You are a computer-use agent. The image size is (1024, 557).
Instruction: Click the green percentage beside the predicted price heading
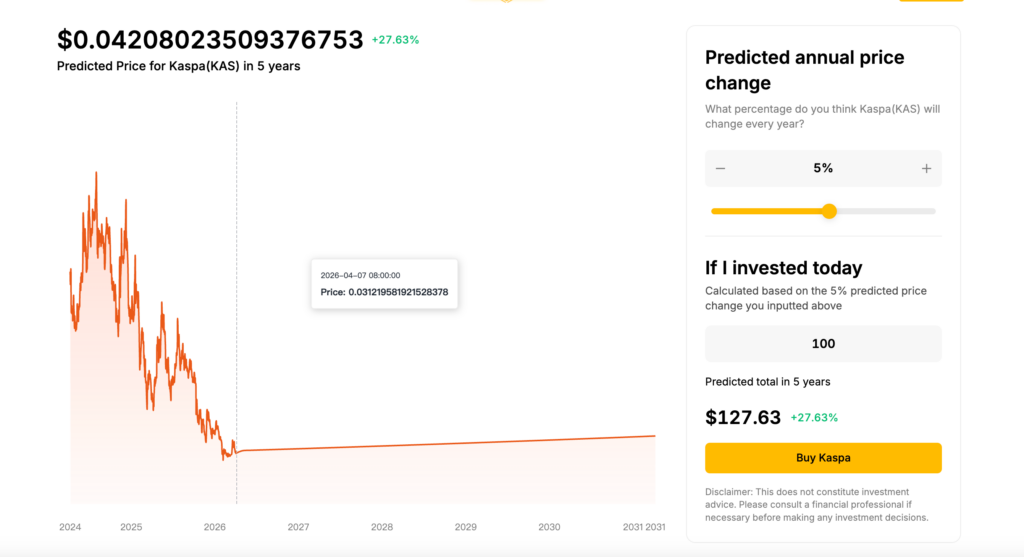click(x=395, y=40)
